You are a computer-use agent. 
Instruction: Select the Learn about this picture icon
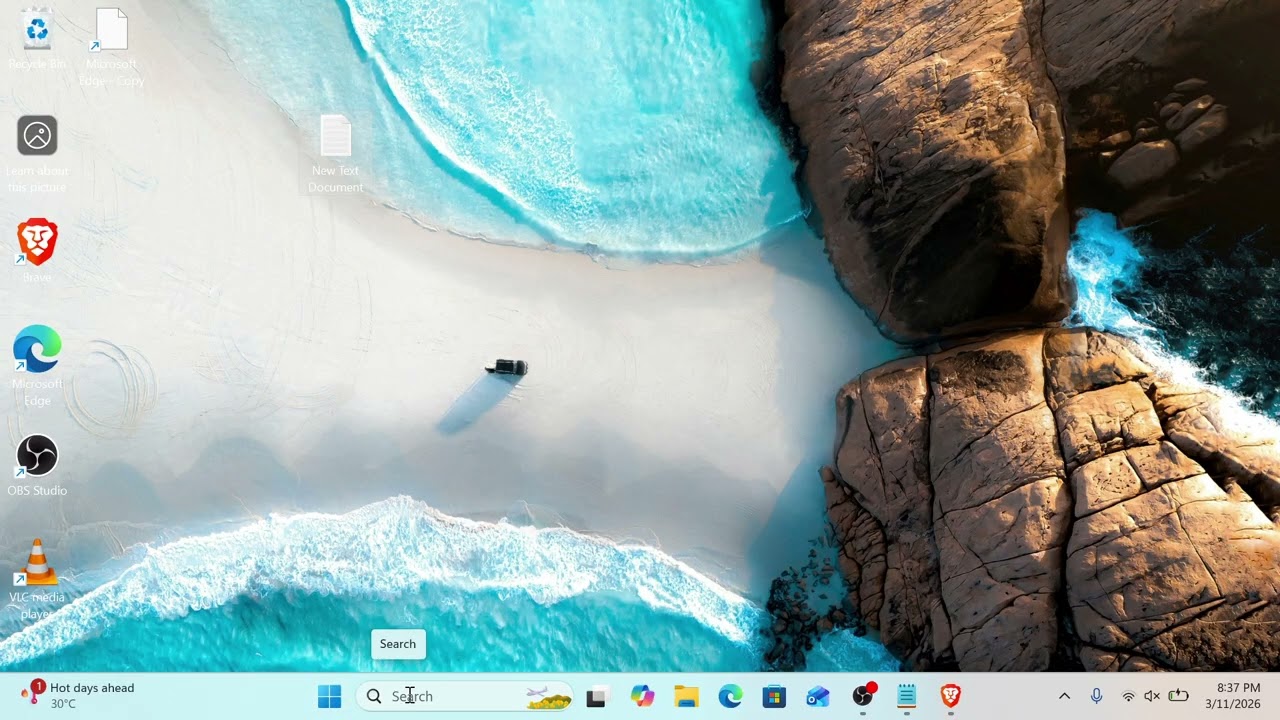(x=37, y=154)
